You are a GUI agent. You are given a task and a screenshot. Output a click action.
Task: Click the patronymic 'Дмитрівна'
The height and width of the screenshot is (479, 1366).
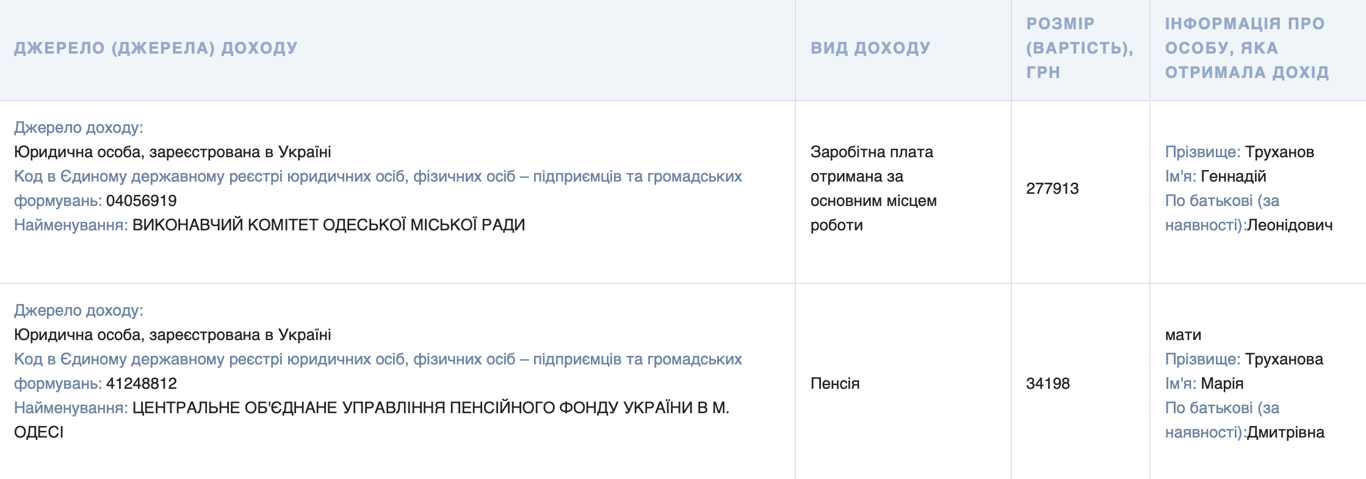click(x=1286, y=432)
